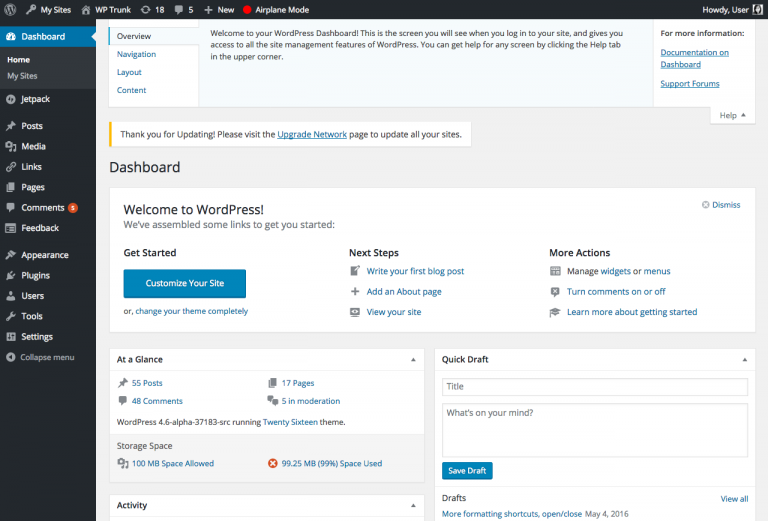The width and height of the screenshot is (768, 521).
Task: Collapse the At a Glance widget
Action: (x=413, y=359)
